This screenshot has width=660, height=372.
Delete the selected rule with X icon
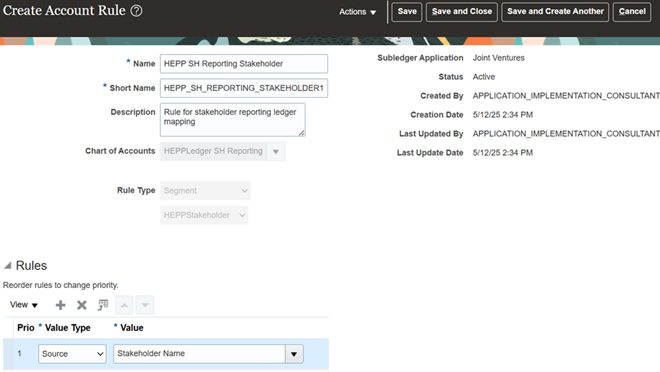pos(82,305)
